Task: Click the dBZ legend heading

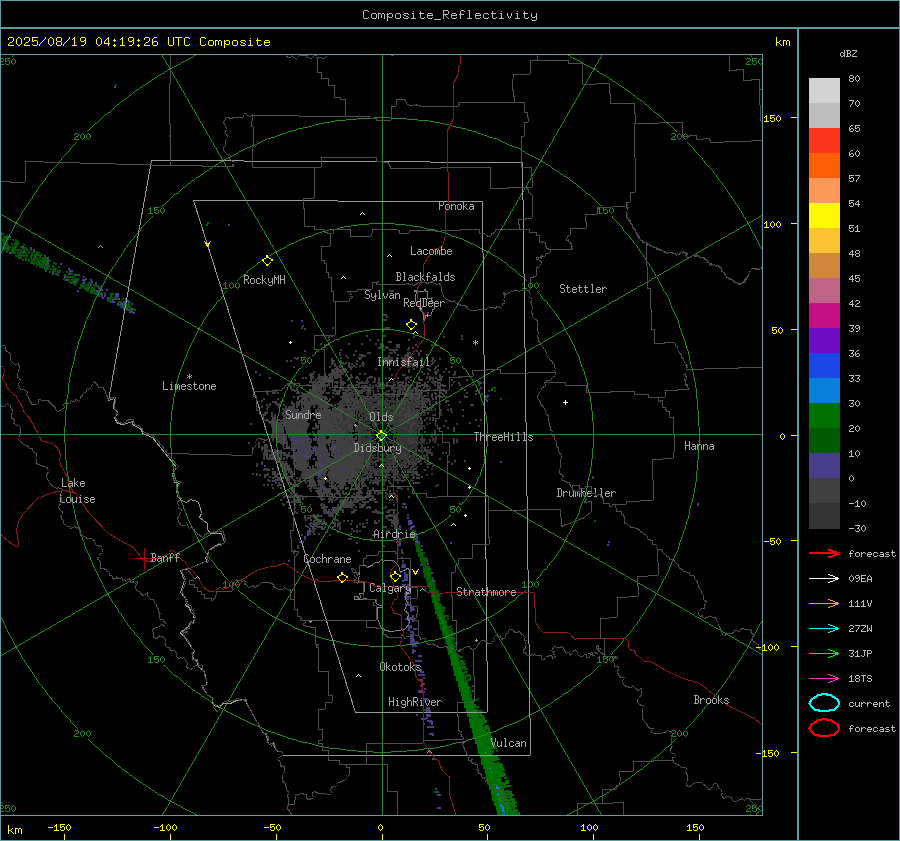Action: [x=848, y=53]
